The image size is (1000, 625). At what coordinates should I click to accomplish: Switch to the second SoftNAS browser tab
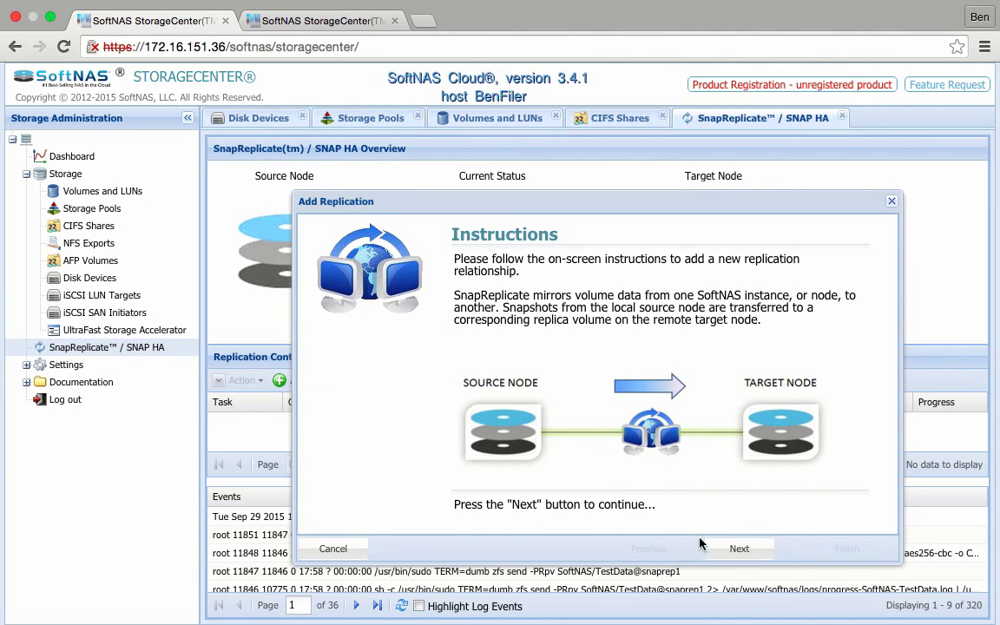pos(323,20)
